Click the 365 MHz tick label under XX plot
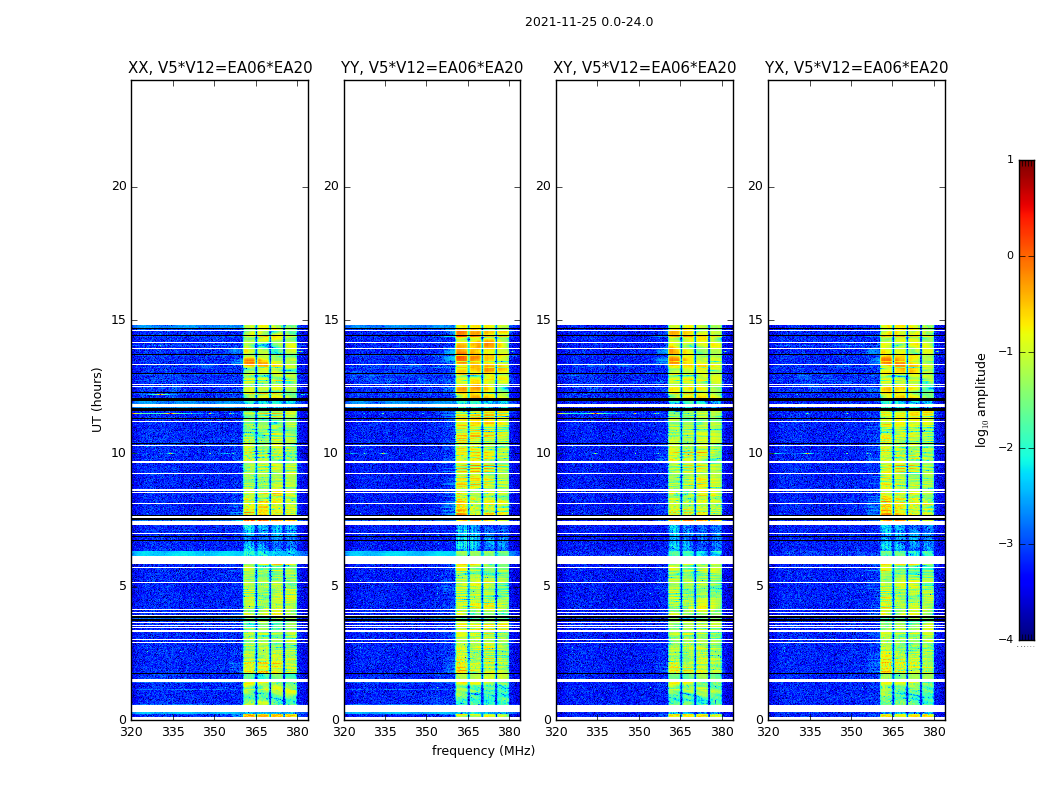This screenshot has height=800, width=1050. click(256, 732)
